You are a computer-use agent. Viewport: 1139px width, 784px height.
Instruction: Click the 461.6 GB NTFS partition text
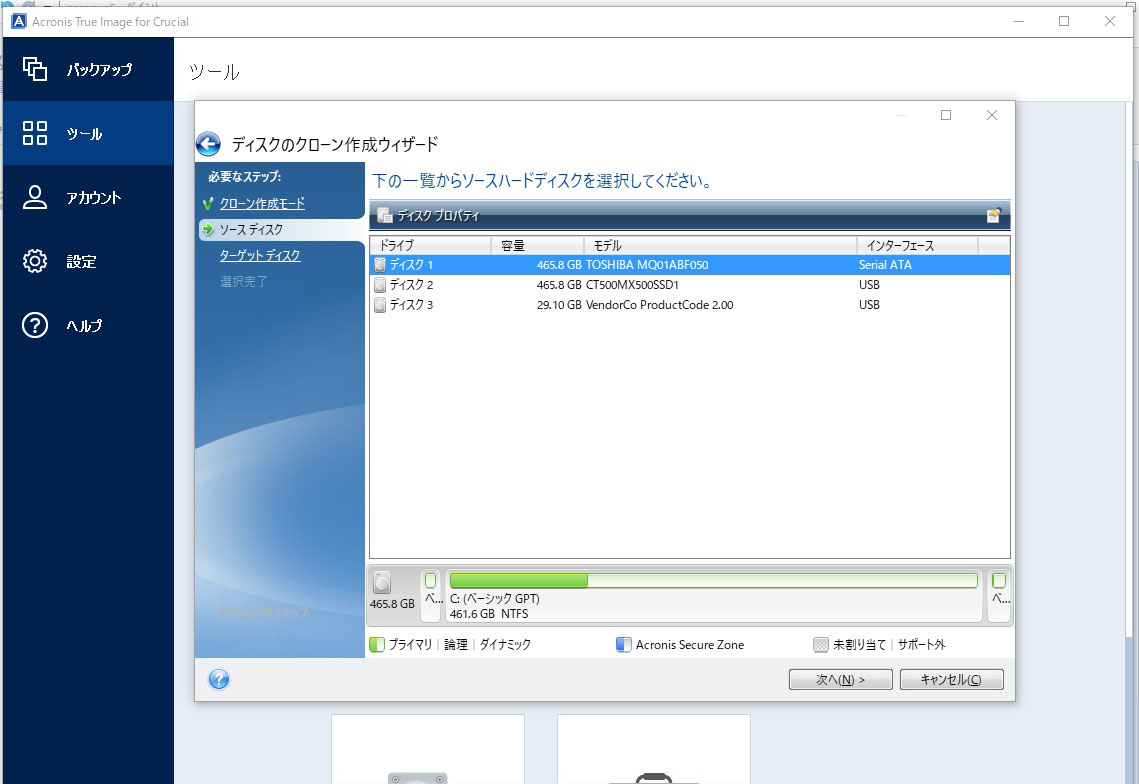(x=489, y=614)
